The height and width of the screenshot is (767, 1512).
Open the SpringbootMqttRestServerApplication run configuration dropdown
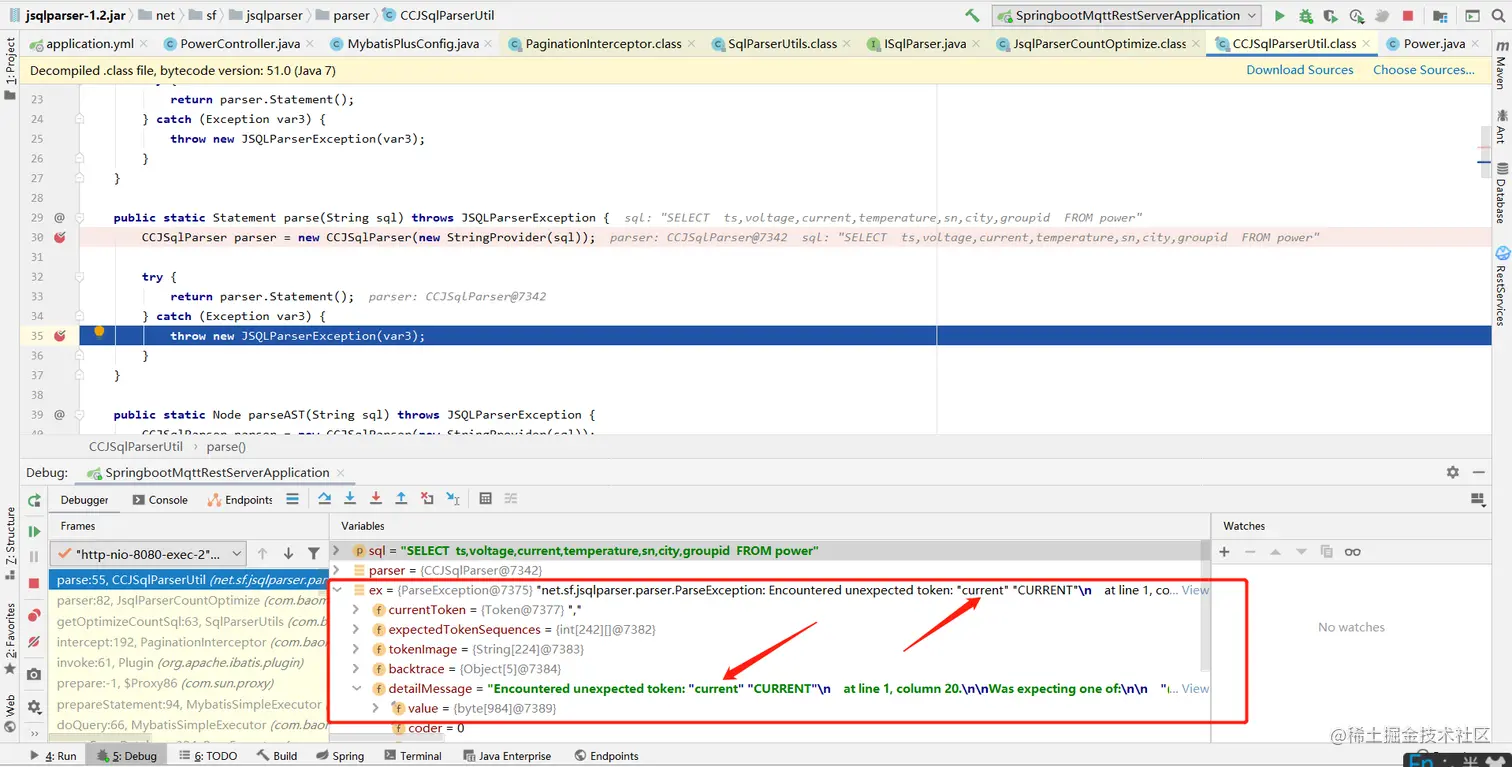(x=1127, y=15)
